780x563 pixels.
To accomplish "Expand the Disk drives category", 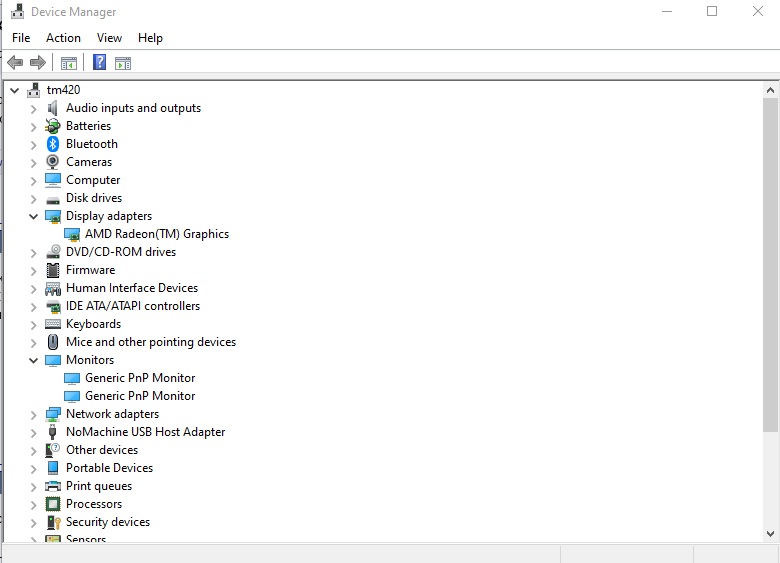I will tap(33, 199).
